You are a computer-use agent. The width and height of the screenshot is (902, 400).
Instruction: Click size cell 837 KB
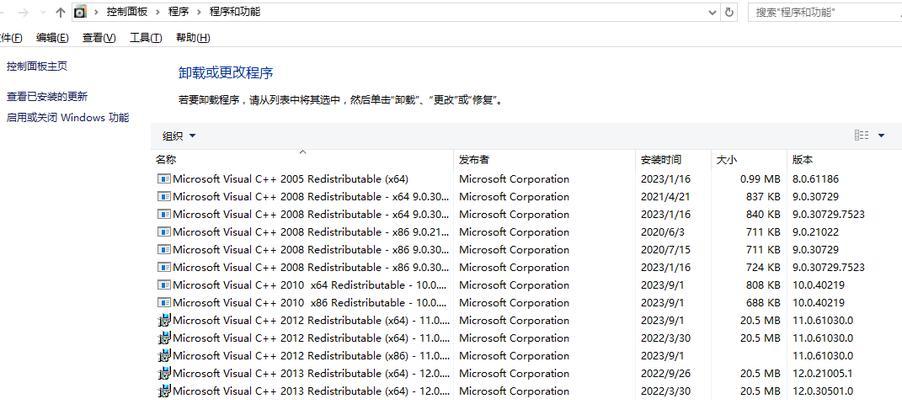click(x=763, y=197)
